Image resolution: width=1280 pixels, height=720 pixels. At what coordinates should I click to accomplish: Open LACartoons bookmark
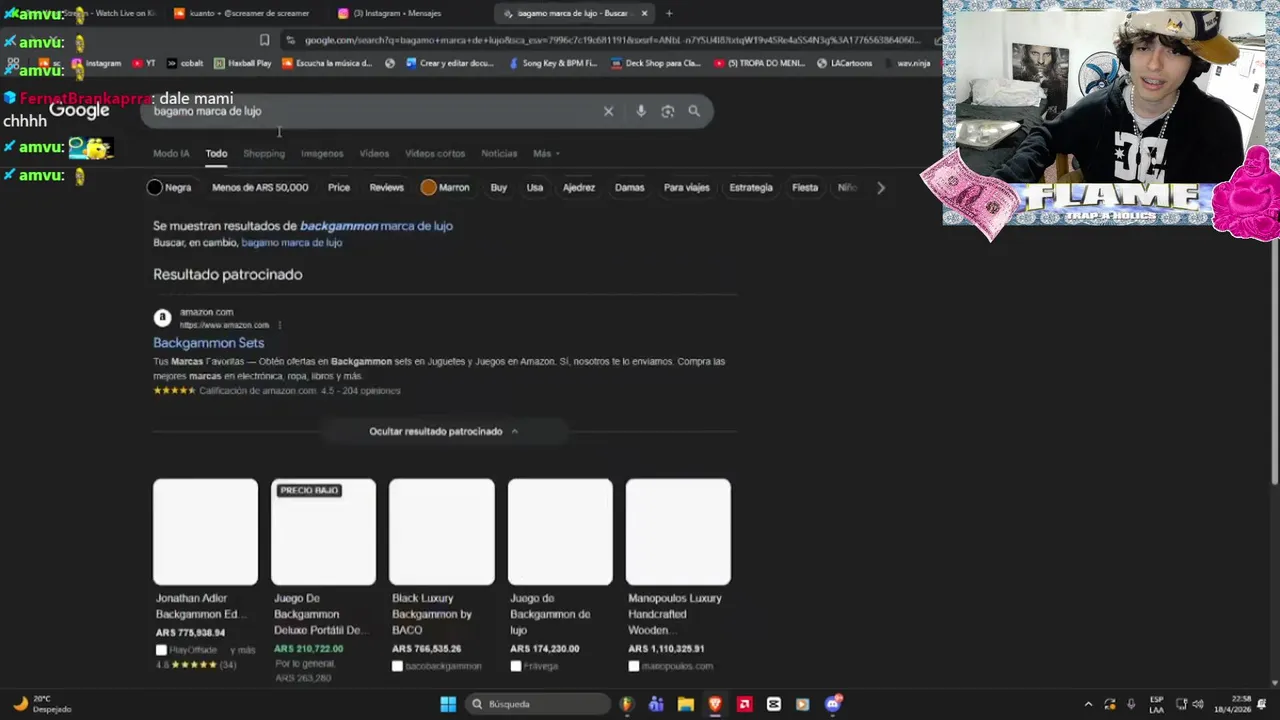pyautogui.click(x=845, y=63)
